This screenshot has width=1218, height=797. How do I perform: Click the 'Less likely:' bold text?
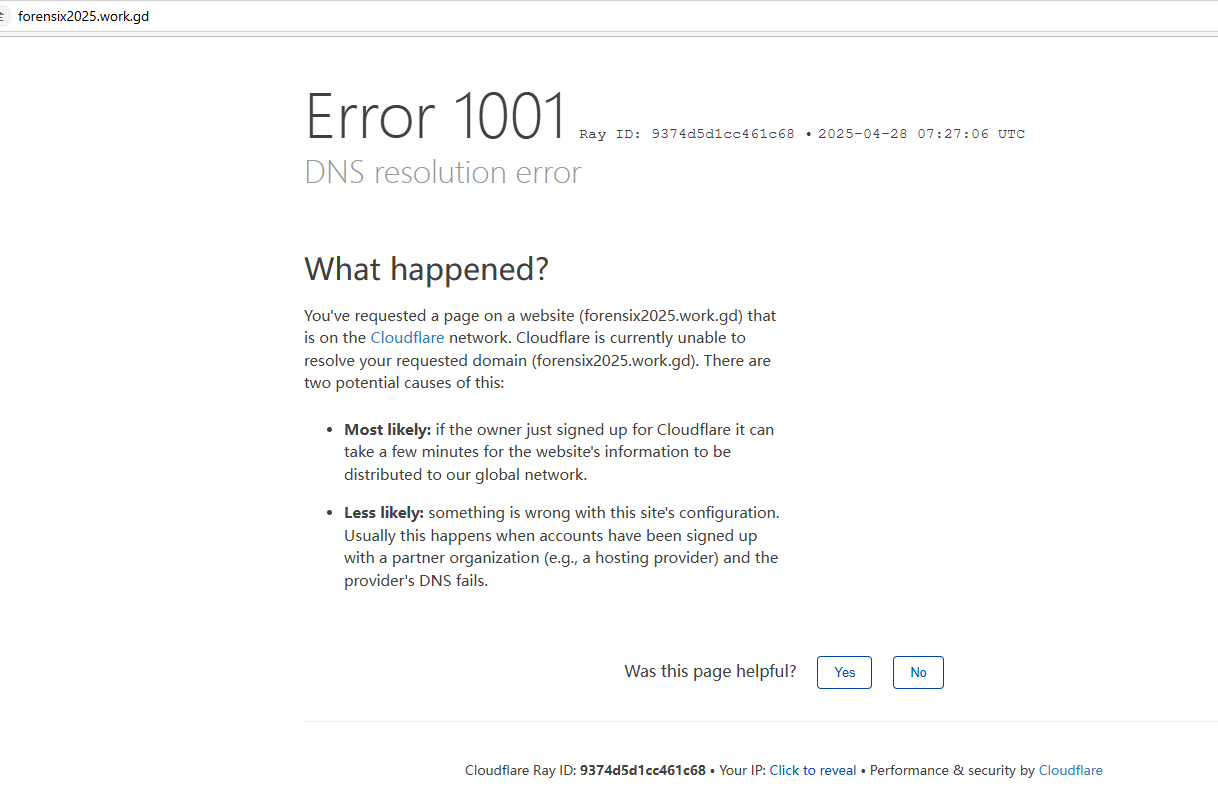pos(384,512)
